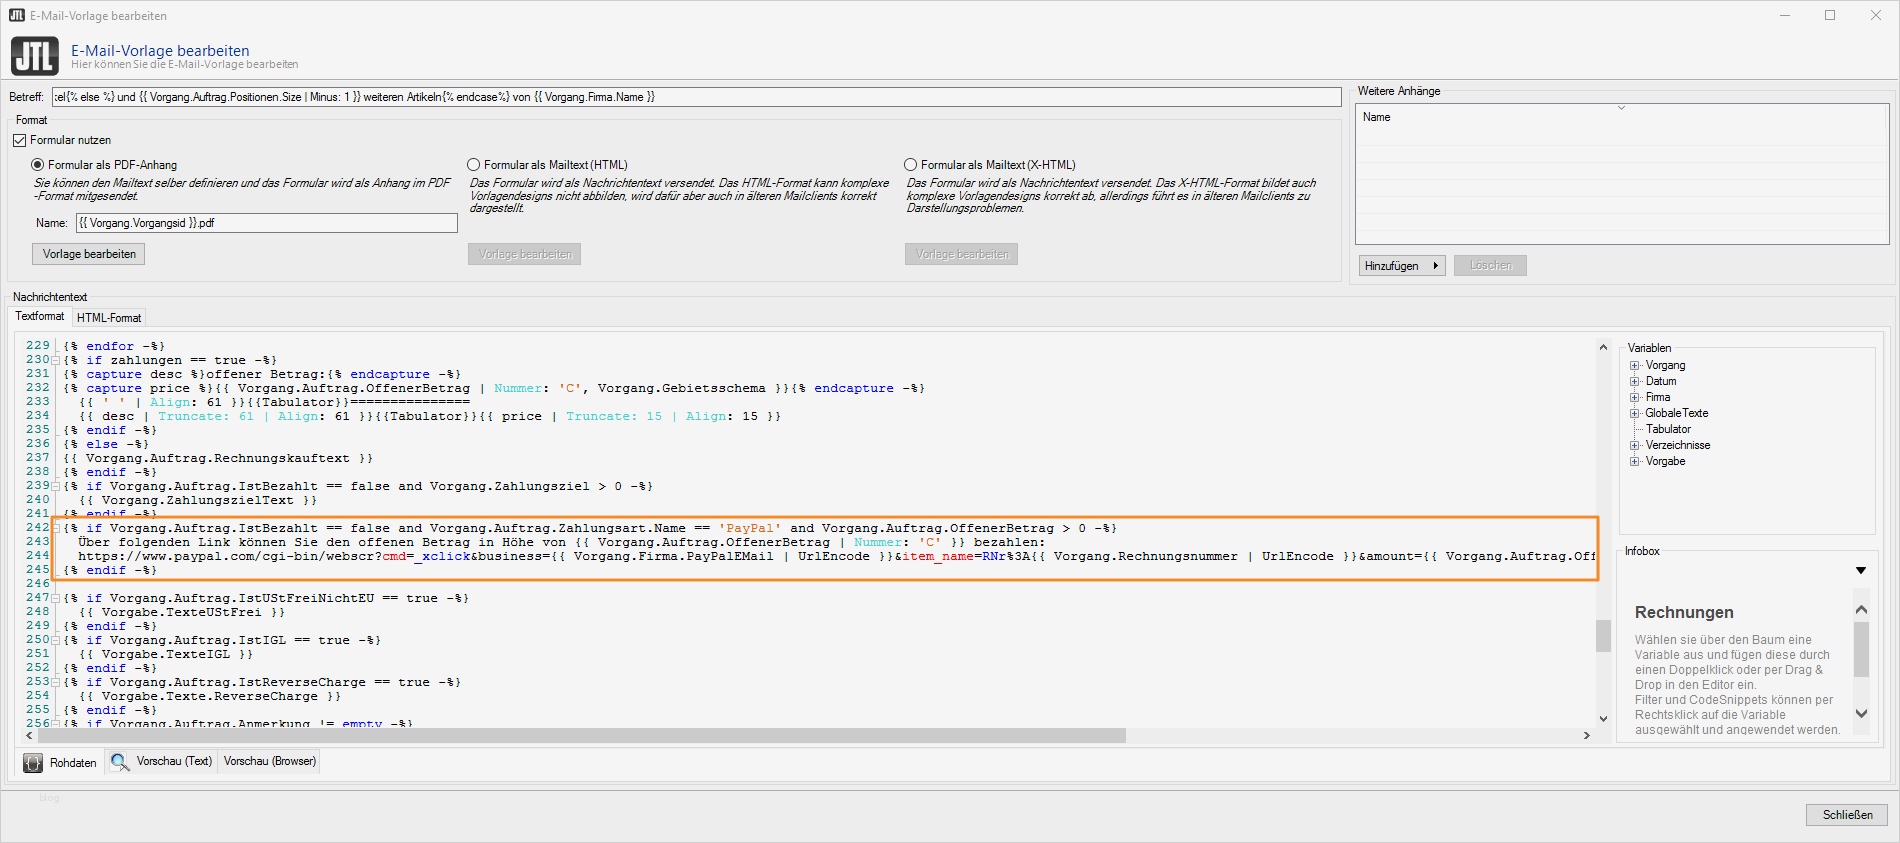Open the Infobox dropdown arrow
Image resolution: width=1900 pixels, height=843 pixels.
(x=1861, y=571)
